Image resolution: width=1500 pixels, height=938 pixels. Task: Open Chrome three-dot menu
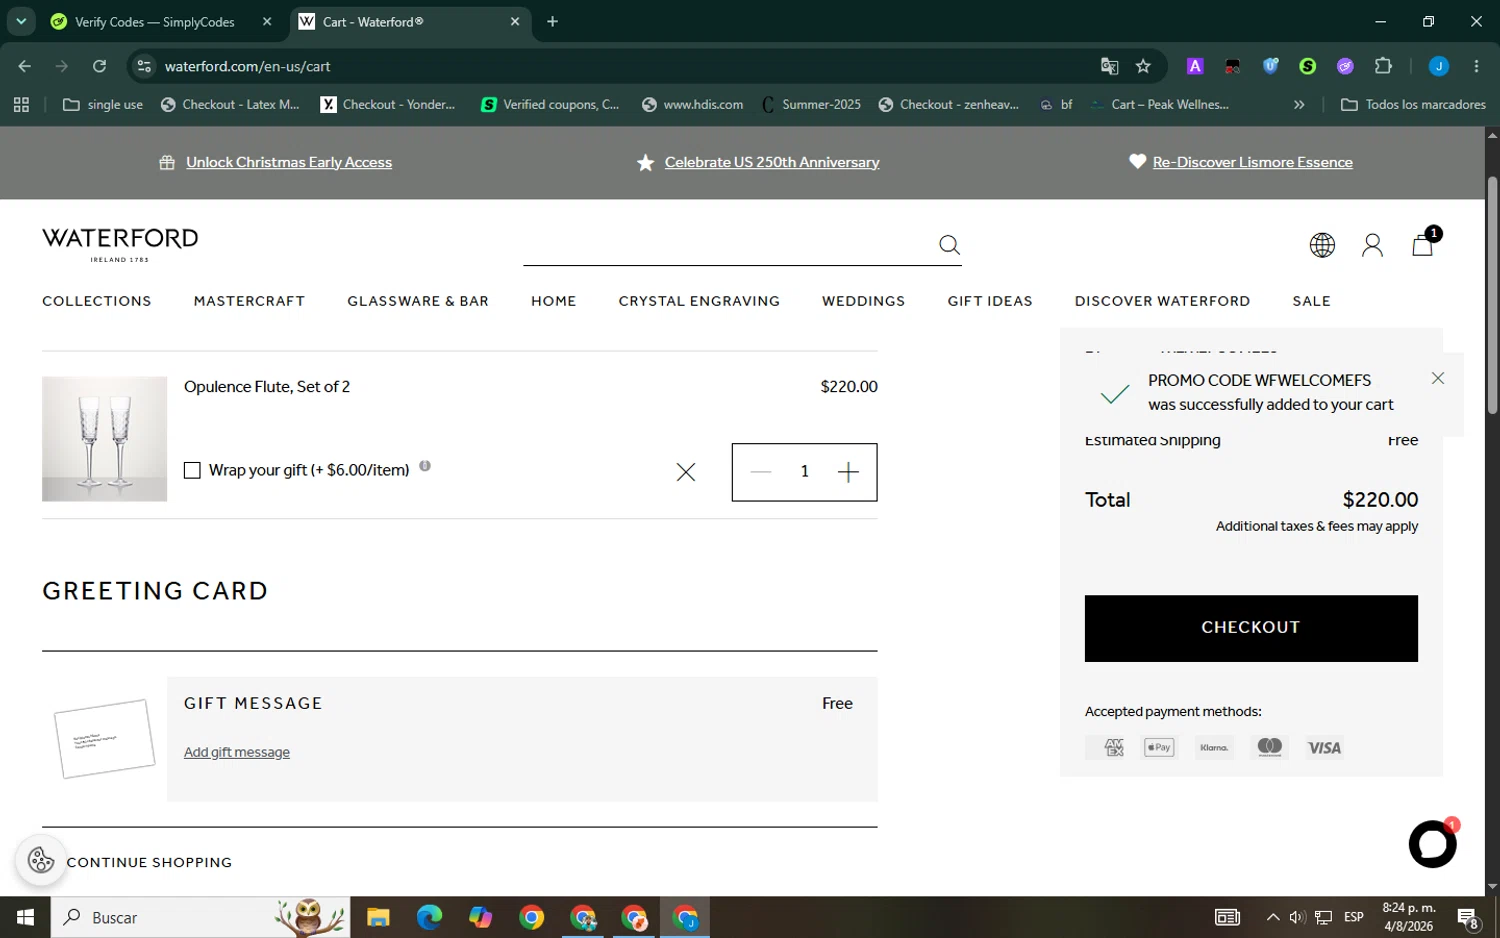1476,66
